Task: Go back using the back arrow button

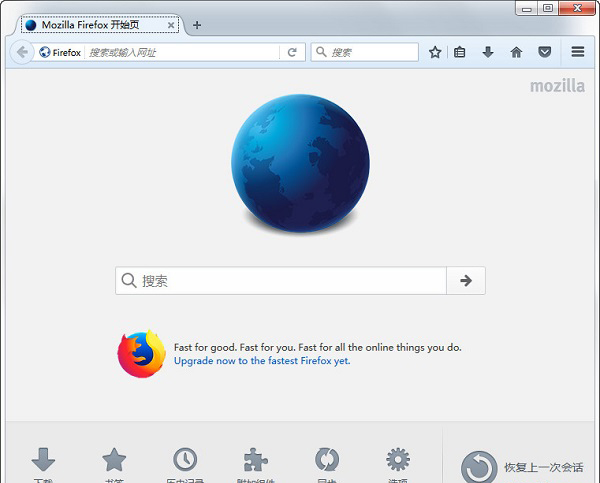Action: 22,52
